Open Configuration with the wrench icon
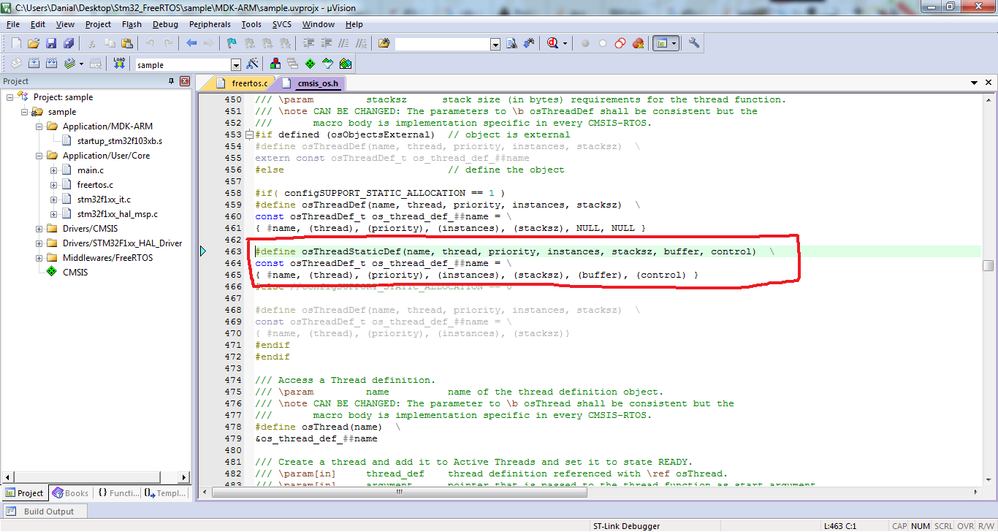Viewport: 998px width, 532px height. pos(694,43)
